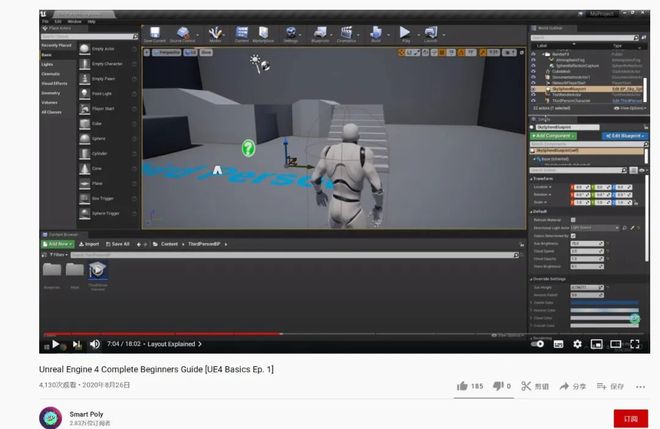Toggle the autoplay switch in player

[x=538, y=344]
